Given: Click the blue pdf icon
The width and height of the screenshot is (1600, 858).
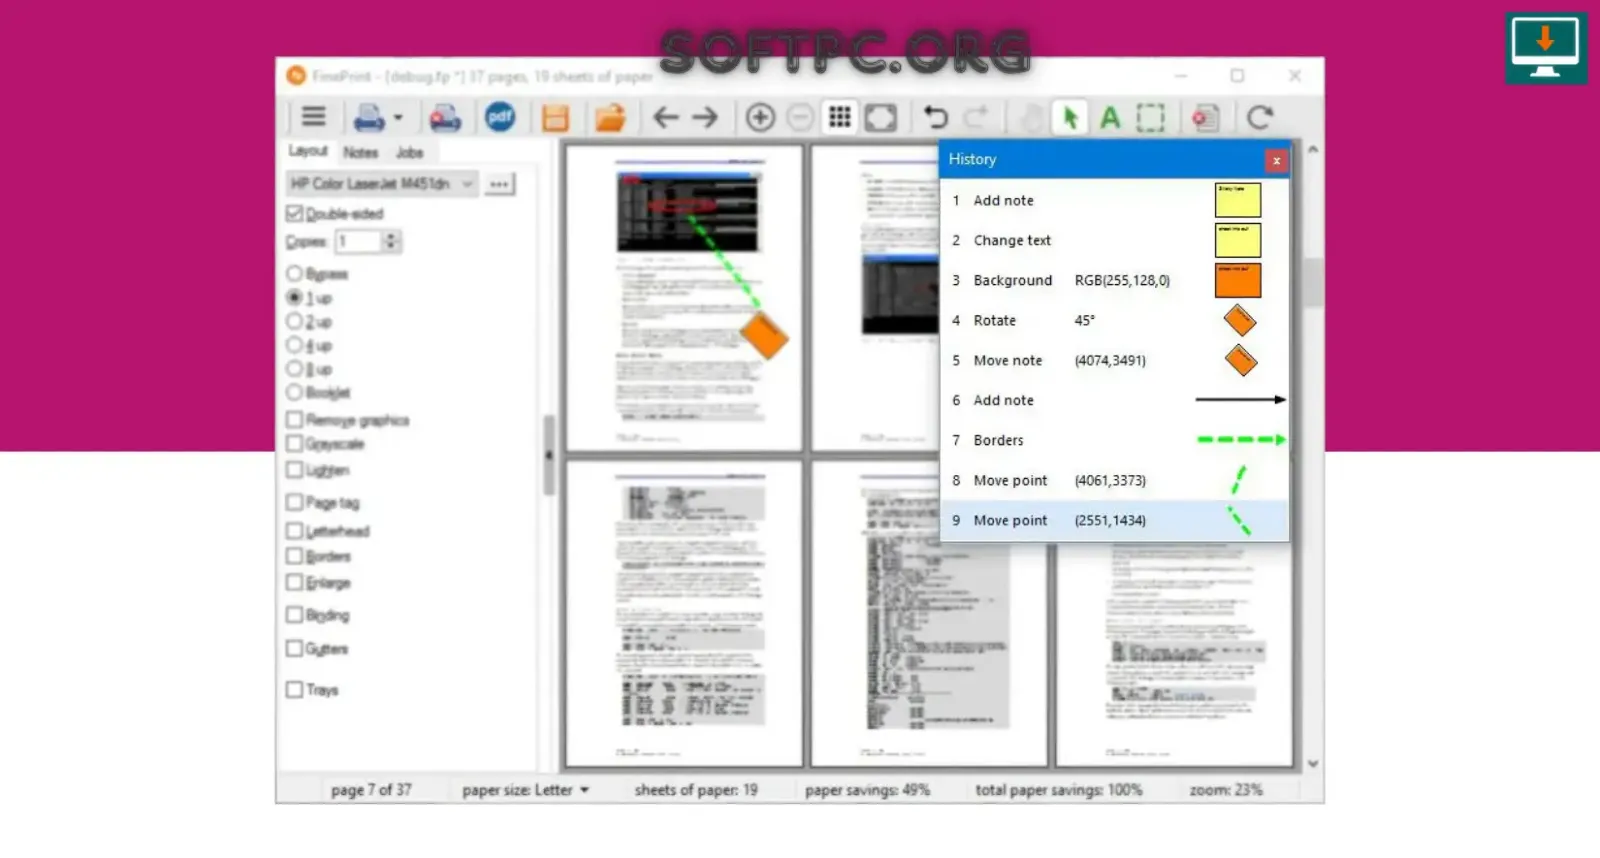Looking at the screenshot, I should tap(500, 117).
